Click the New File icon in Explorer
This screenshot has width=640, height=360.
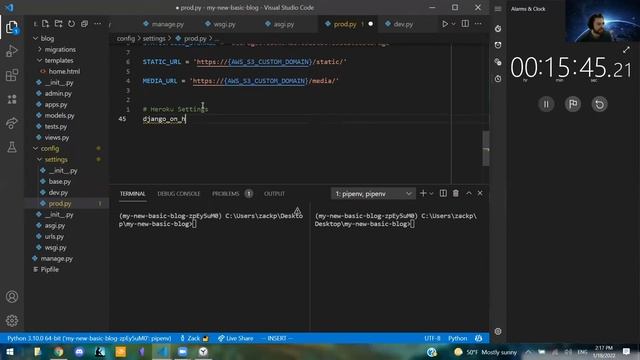click(x=45, y=24)
